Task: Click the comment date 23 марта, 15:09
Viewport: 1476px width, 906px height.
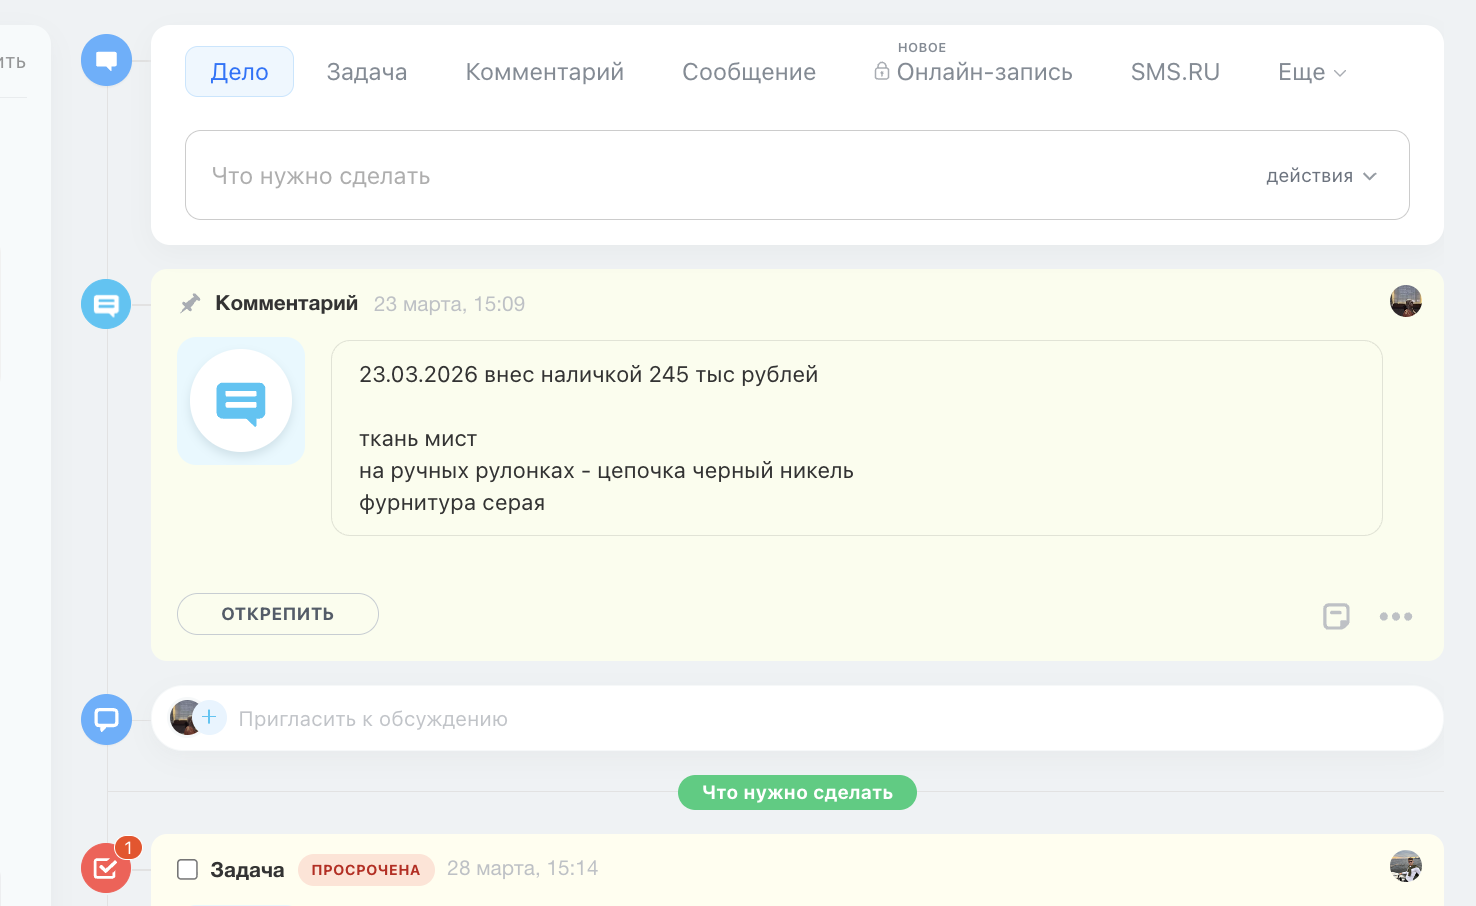Action: click(x=449, y=304)
